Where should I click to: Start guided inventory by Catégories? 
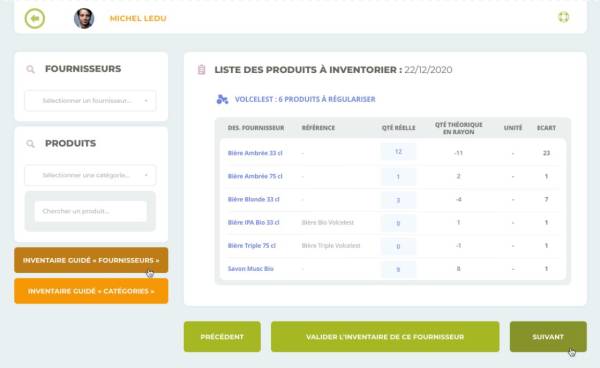point(91,291)
